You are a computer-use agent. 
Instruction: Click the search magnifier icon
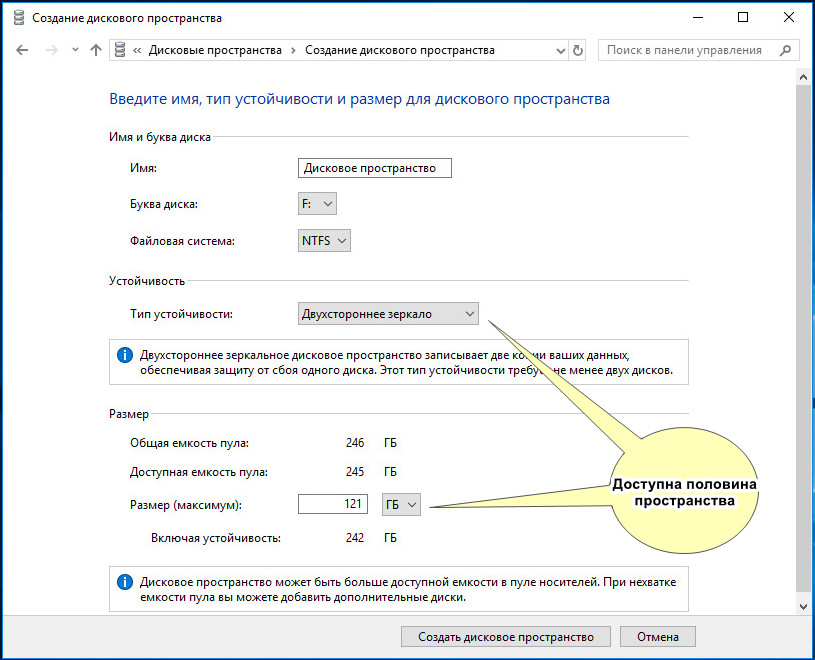pyautogui.click(x=785, y=50)
